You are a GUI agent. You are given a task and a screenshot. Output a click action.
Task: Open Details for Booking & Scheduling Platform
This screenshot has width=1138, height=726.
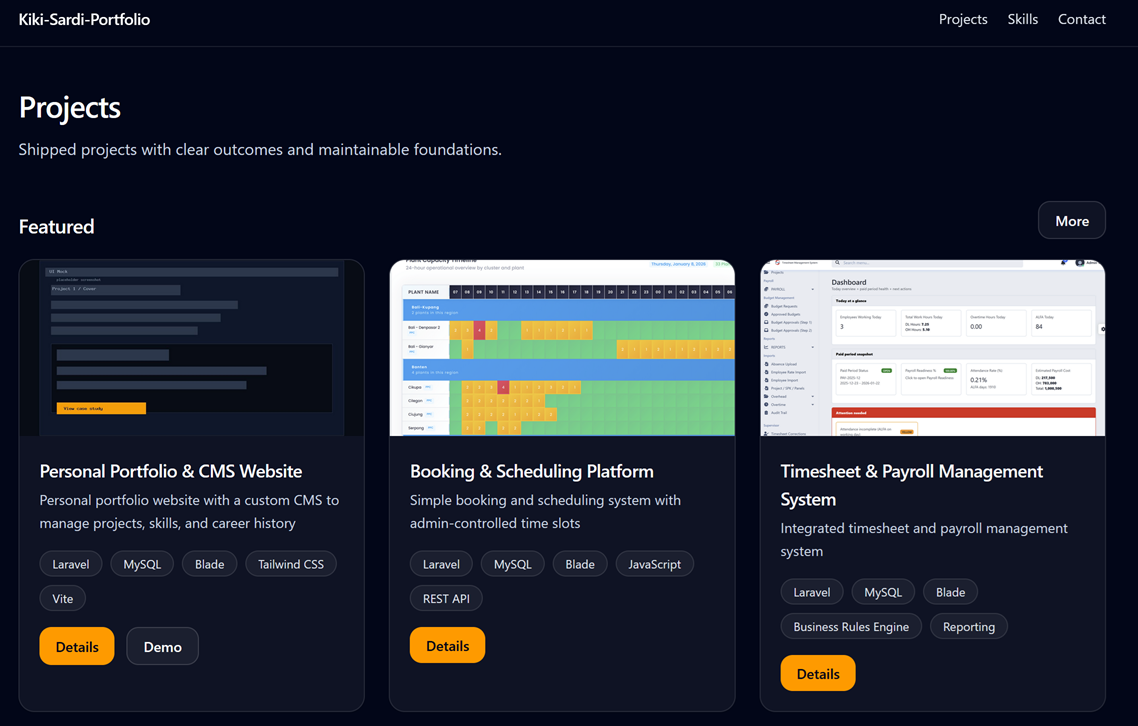tap(447, 645)
